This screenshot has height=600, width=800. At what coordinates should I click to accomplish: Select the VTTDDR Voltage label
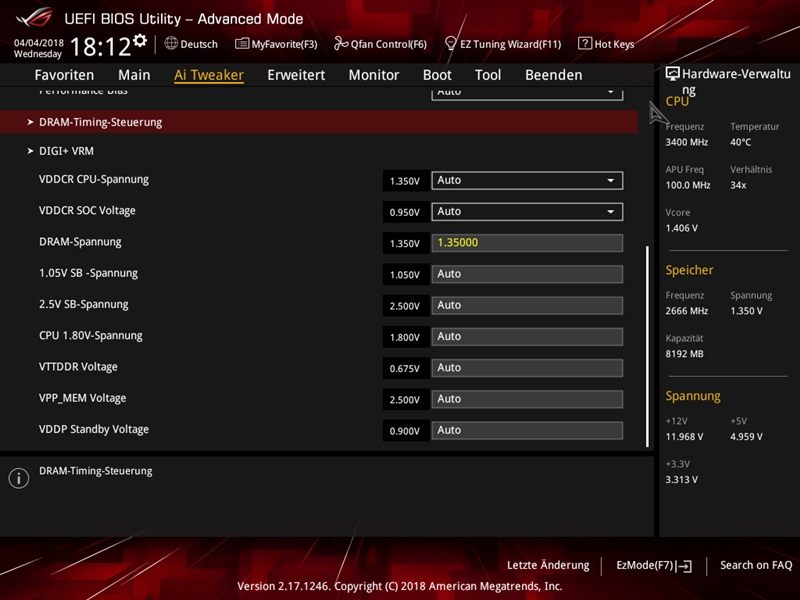pos(78,367)
